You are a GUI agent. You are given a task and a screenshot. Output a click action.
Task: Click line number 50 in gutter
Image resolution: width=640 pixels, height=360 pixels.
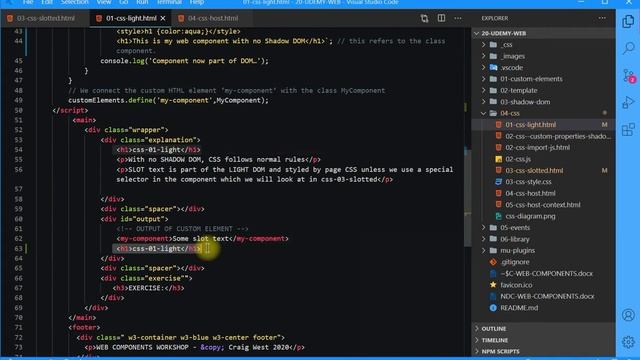pyautogui.click(x=18, y=110)
